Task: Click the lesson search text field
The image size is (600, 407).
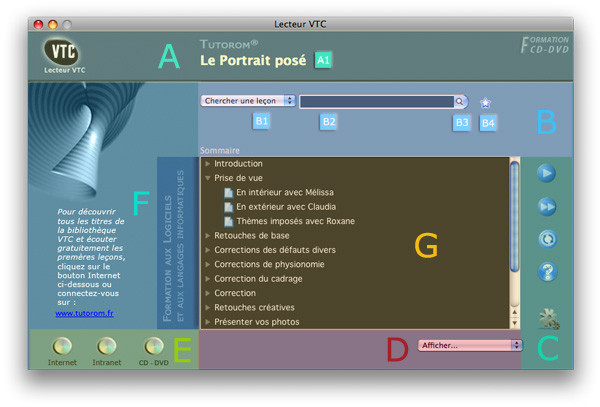Action: tap(377, 101)
